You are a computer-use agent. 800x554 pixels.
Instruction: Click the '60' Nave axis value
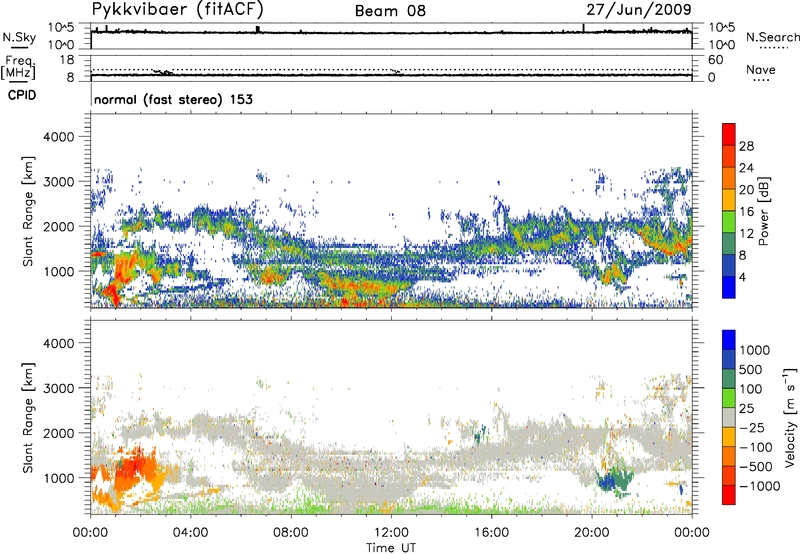coord(715,60)
